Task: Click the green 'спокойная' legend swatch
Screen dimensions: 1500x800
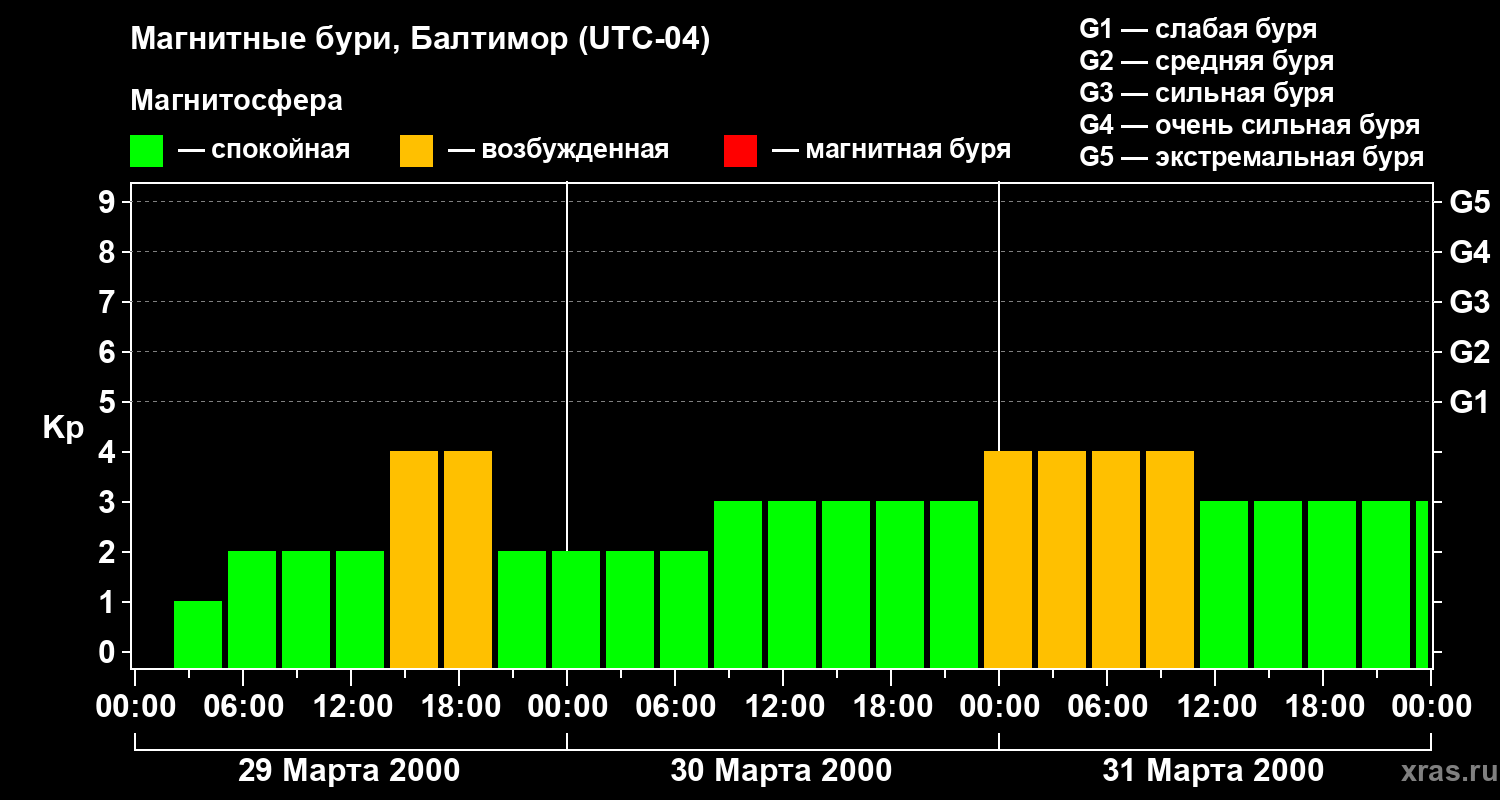Action: click(146, 151)
